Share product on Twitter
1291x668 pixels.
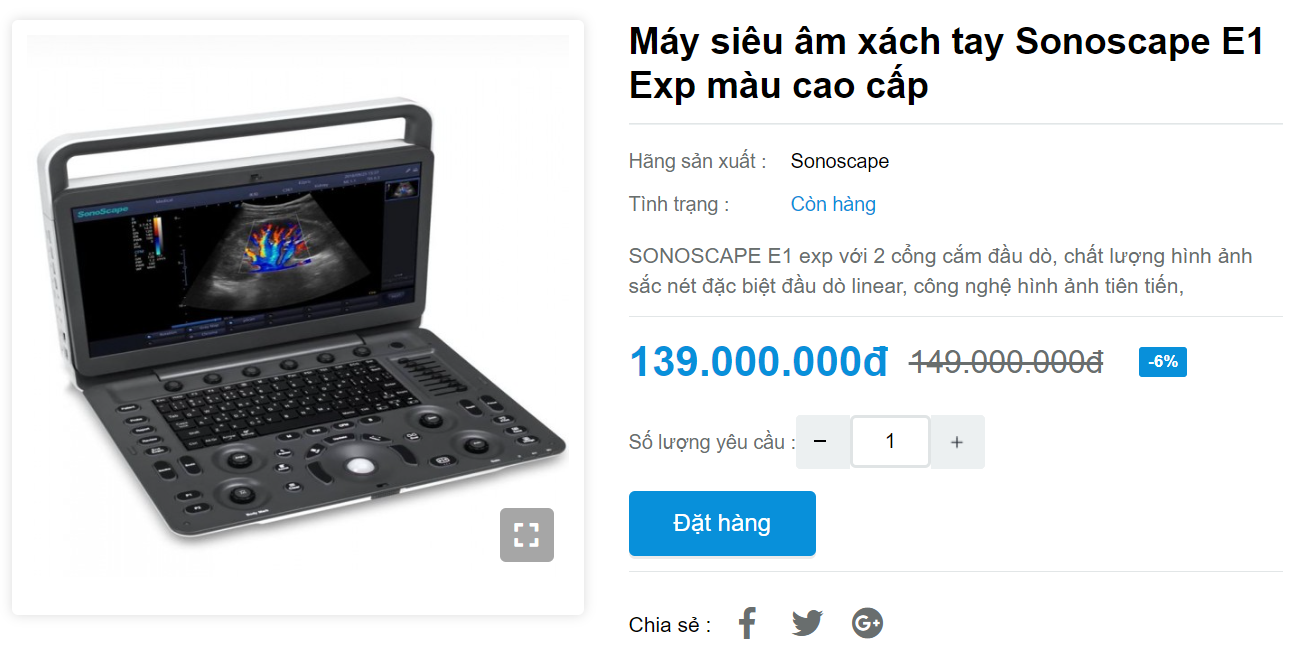point(807,623)
